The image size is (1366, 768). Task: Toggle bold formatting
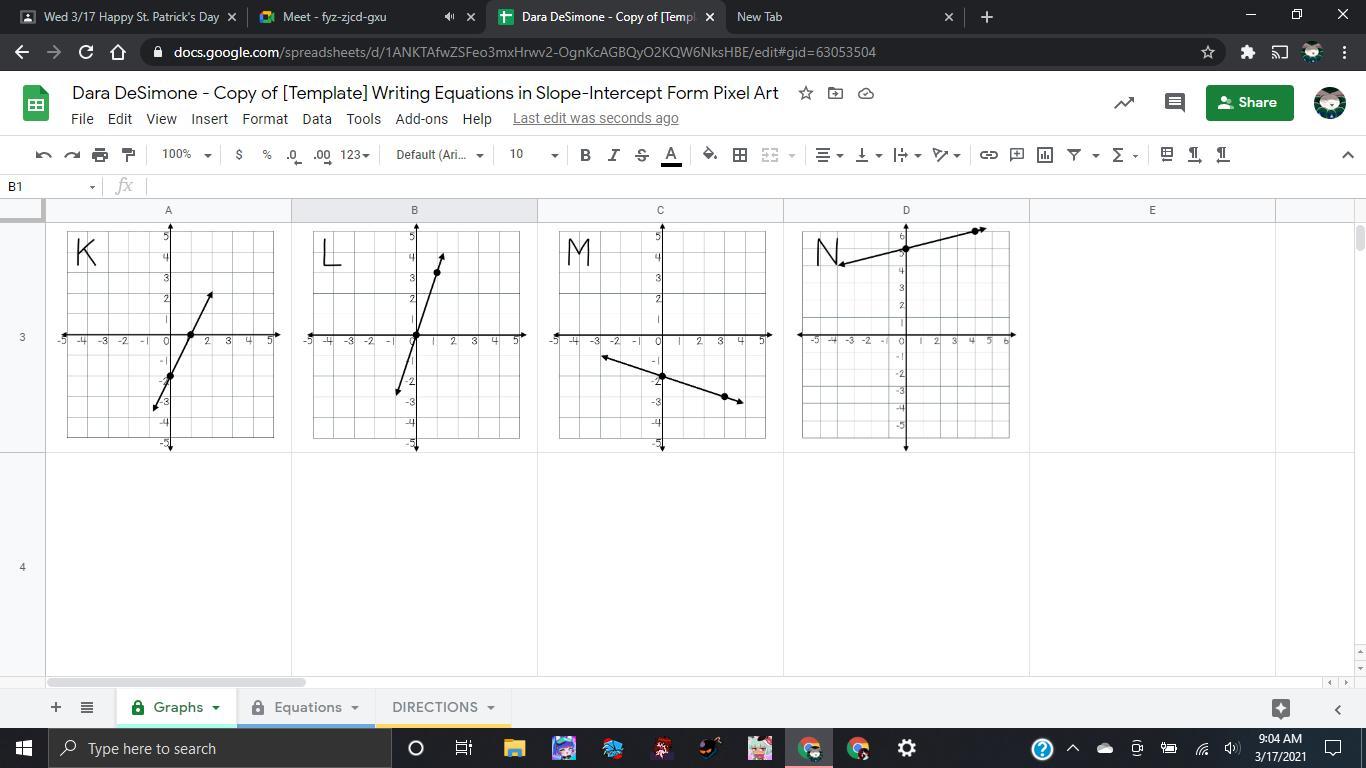point(585,155)
